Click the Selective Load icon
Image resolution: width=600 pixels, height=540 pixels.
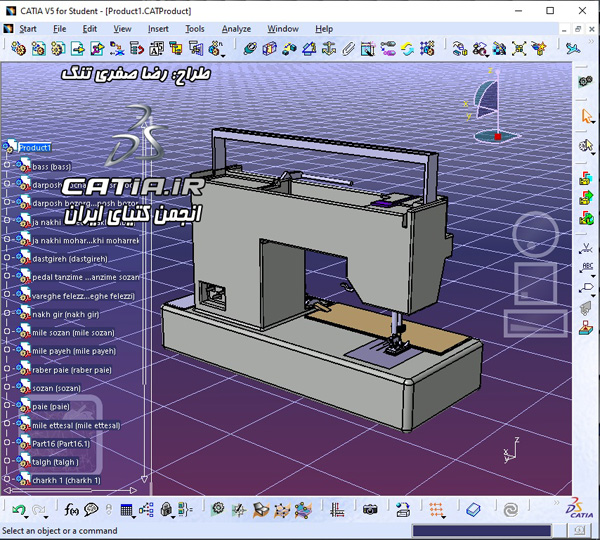[x=176, y=49]
